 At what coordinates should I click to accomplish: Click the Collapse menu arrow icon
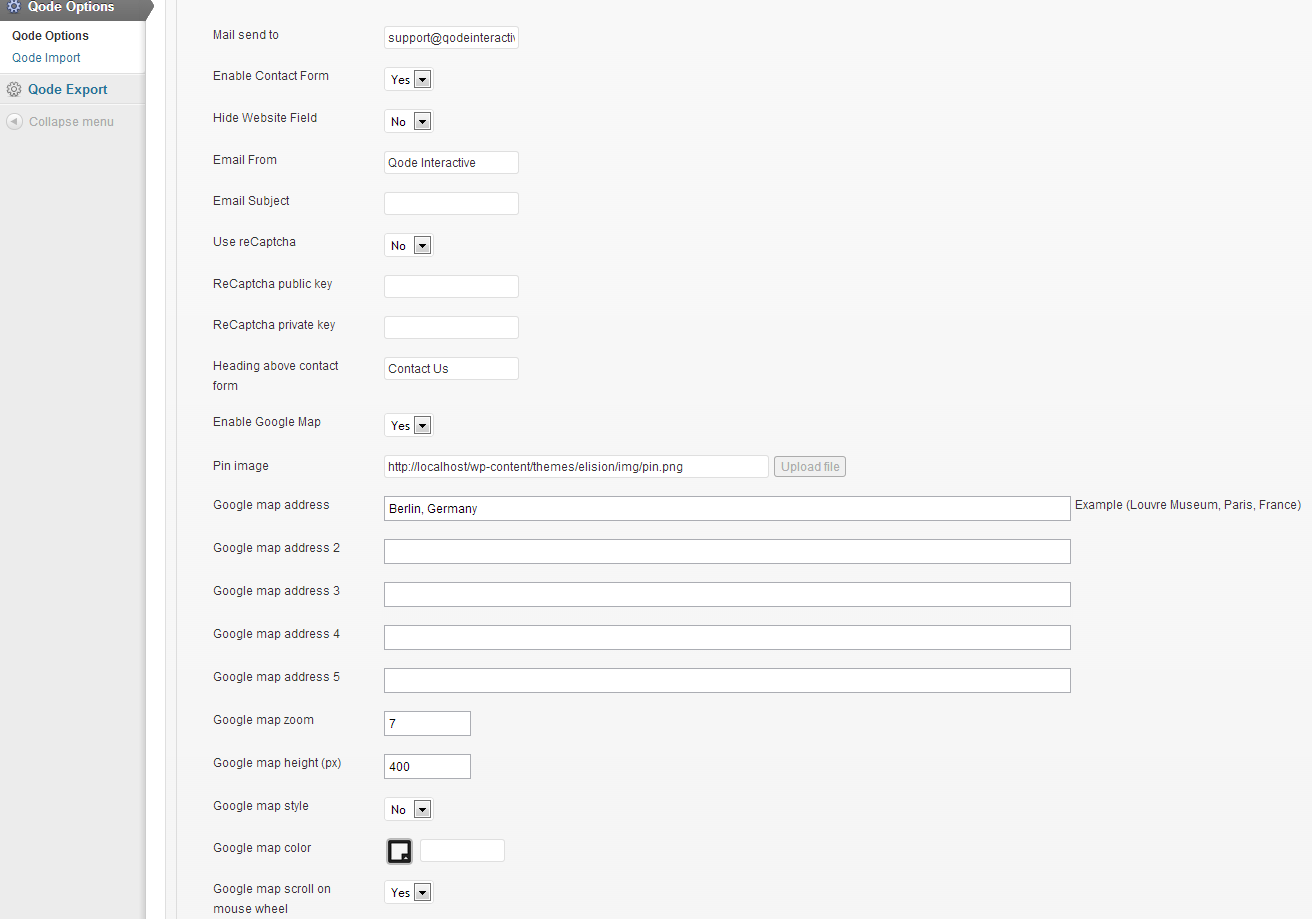coord(14,122)
